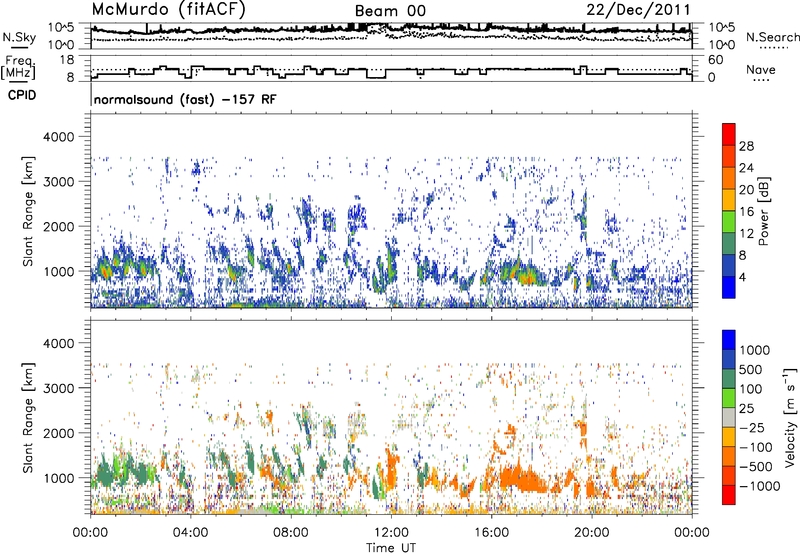This screenshot has height=554, width=800.
Task: Click the Power [dB] colorbar title
Action: 764,211
